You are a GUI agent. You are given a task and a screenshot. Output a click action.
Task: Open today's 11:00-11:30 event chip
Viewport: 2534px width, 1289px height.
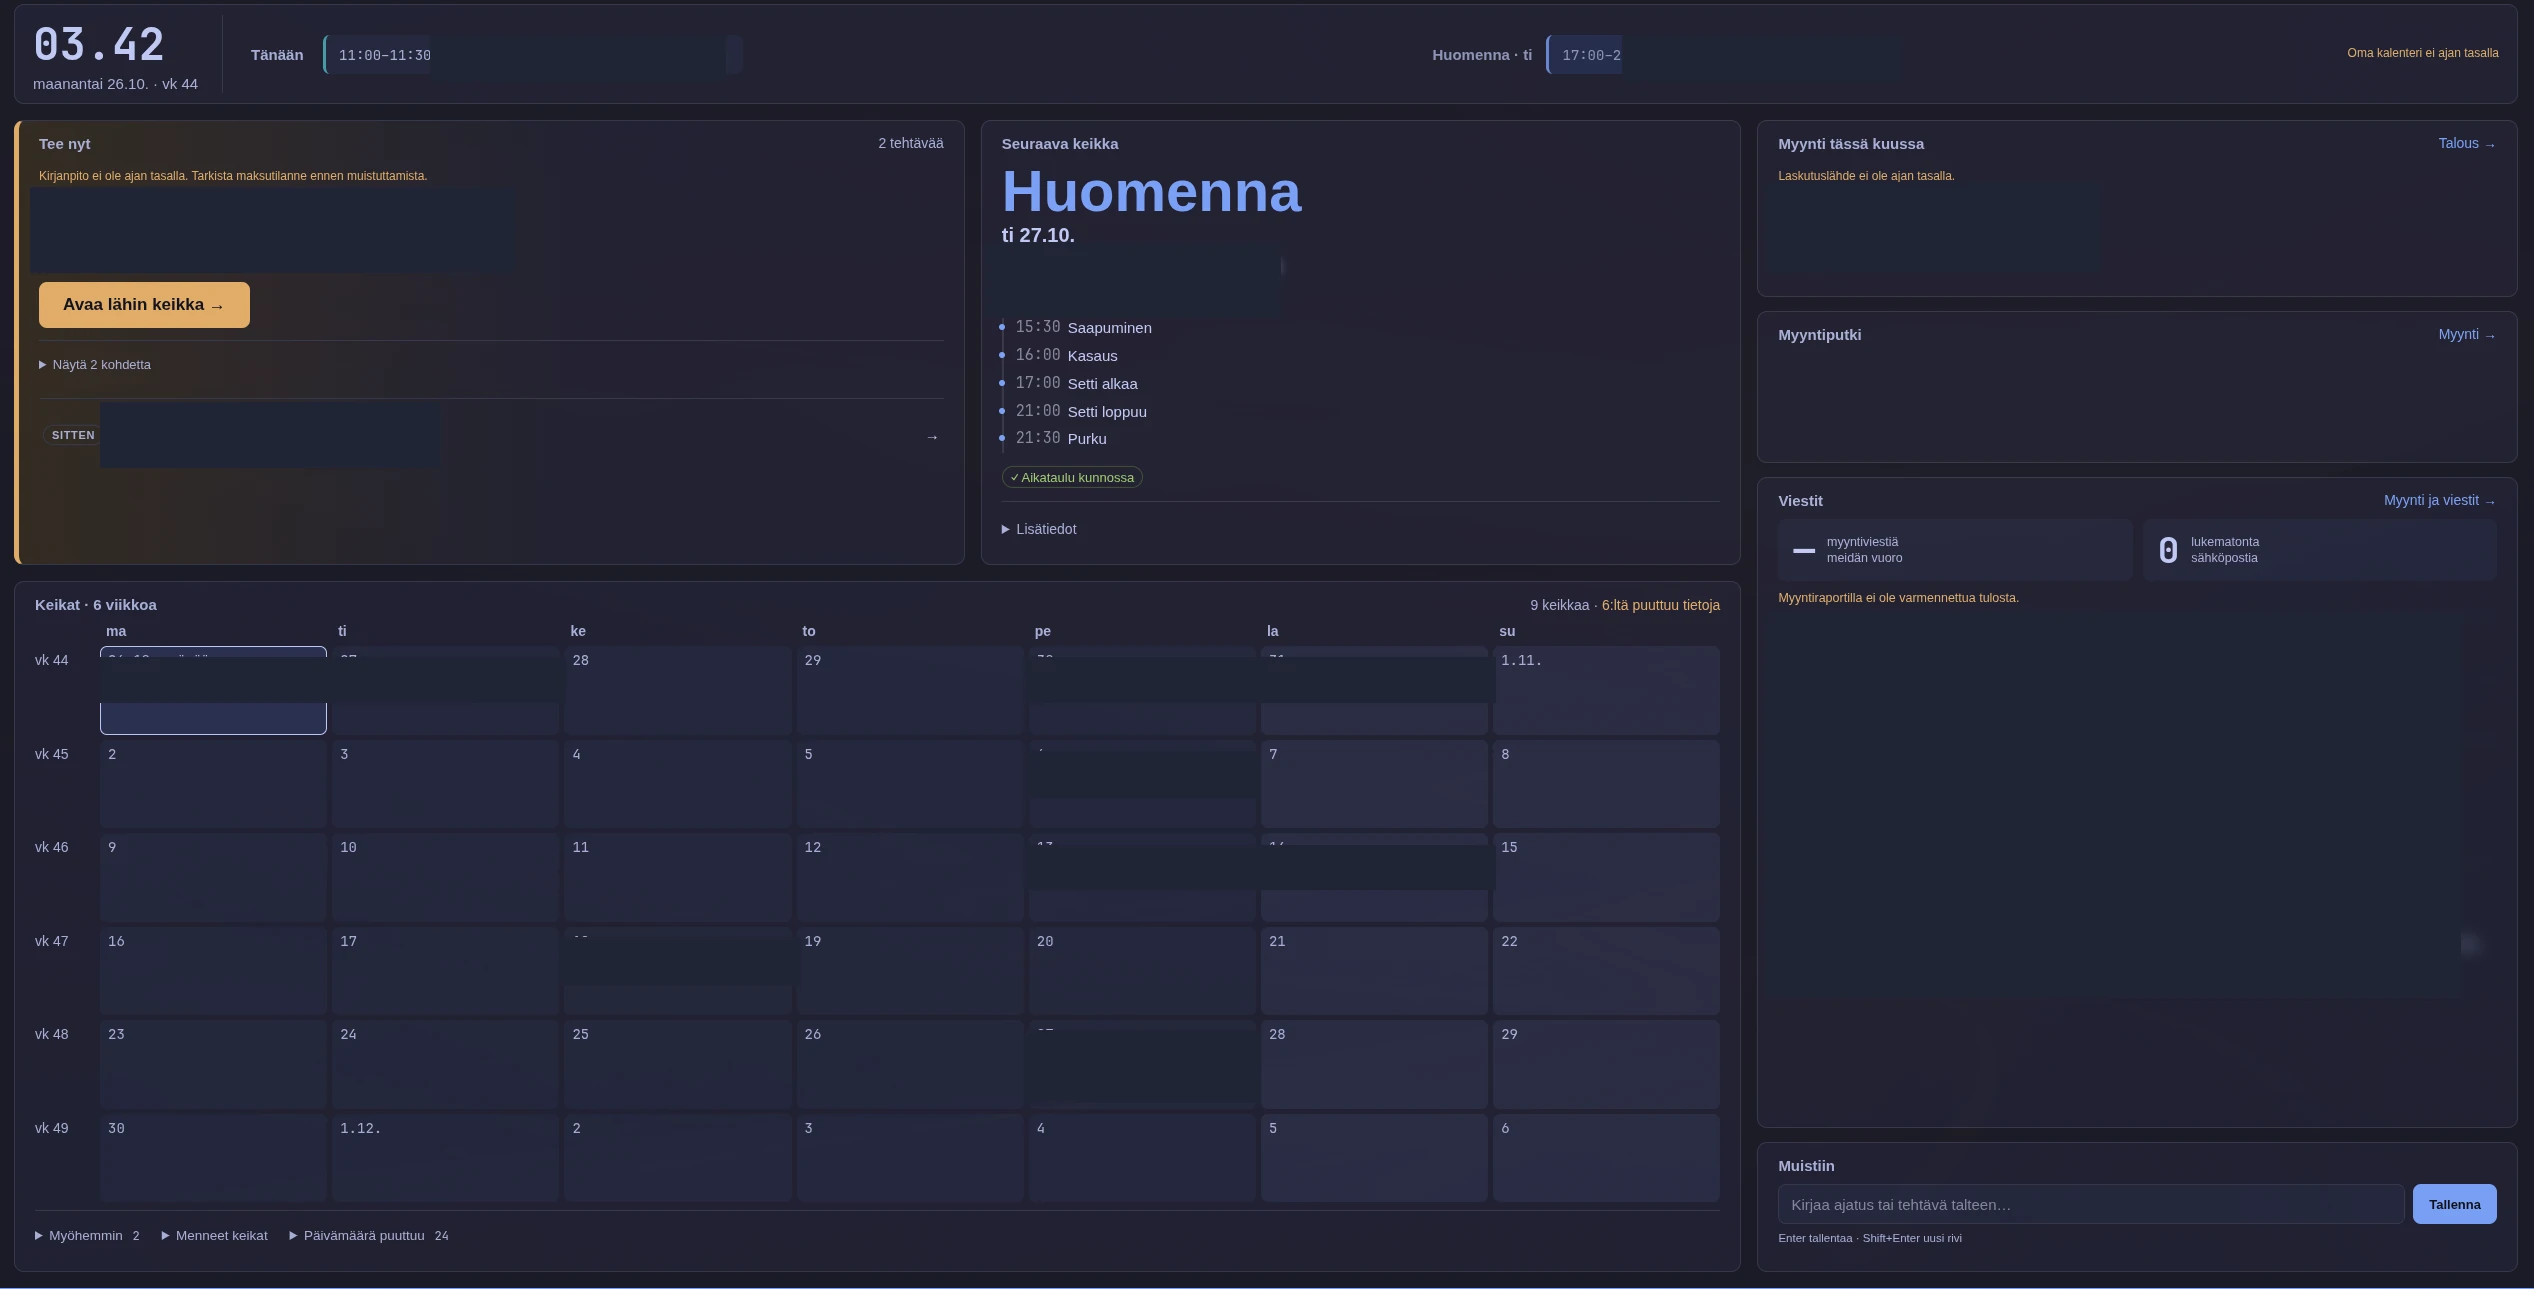pyautogui.click(x=532, y=55)
